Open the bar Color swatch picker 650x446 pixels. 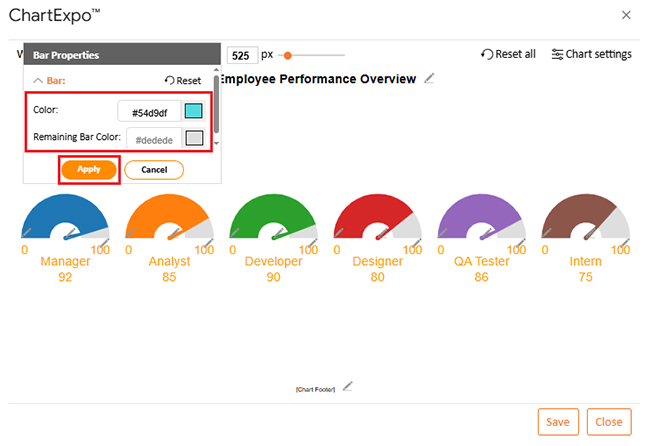194,112
